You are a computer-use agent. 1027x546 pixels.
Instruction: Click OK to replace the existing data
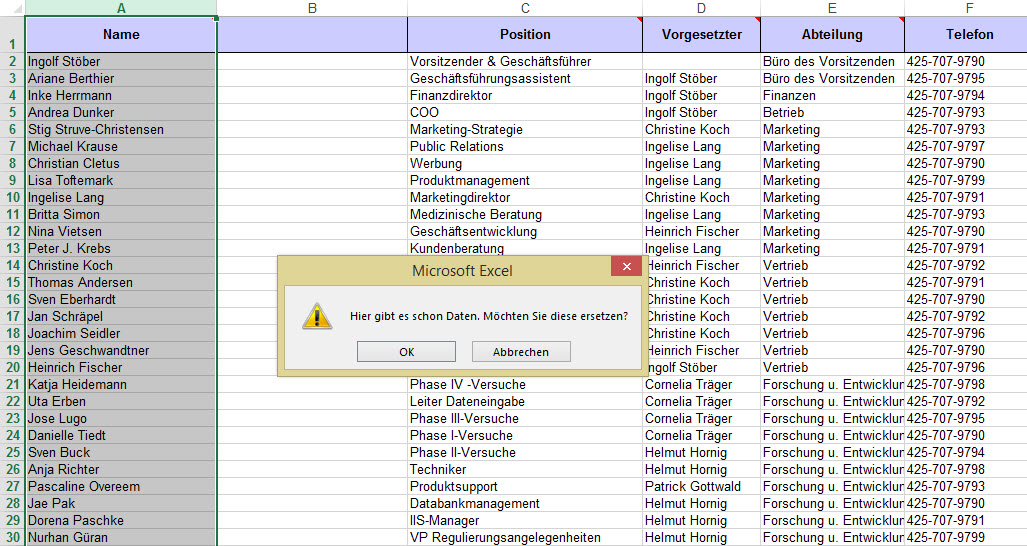[406, 352]
